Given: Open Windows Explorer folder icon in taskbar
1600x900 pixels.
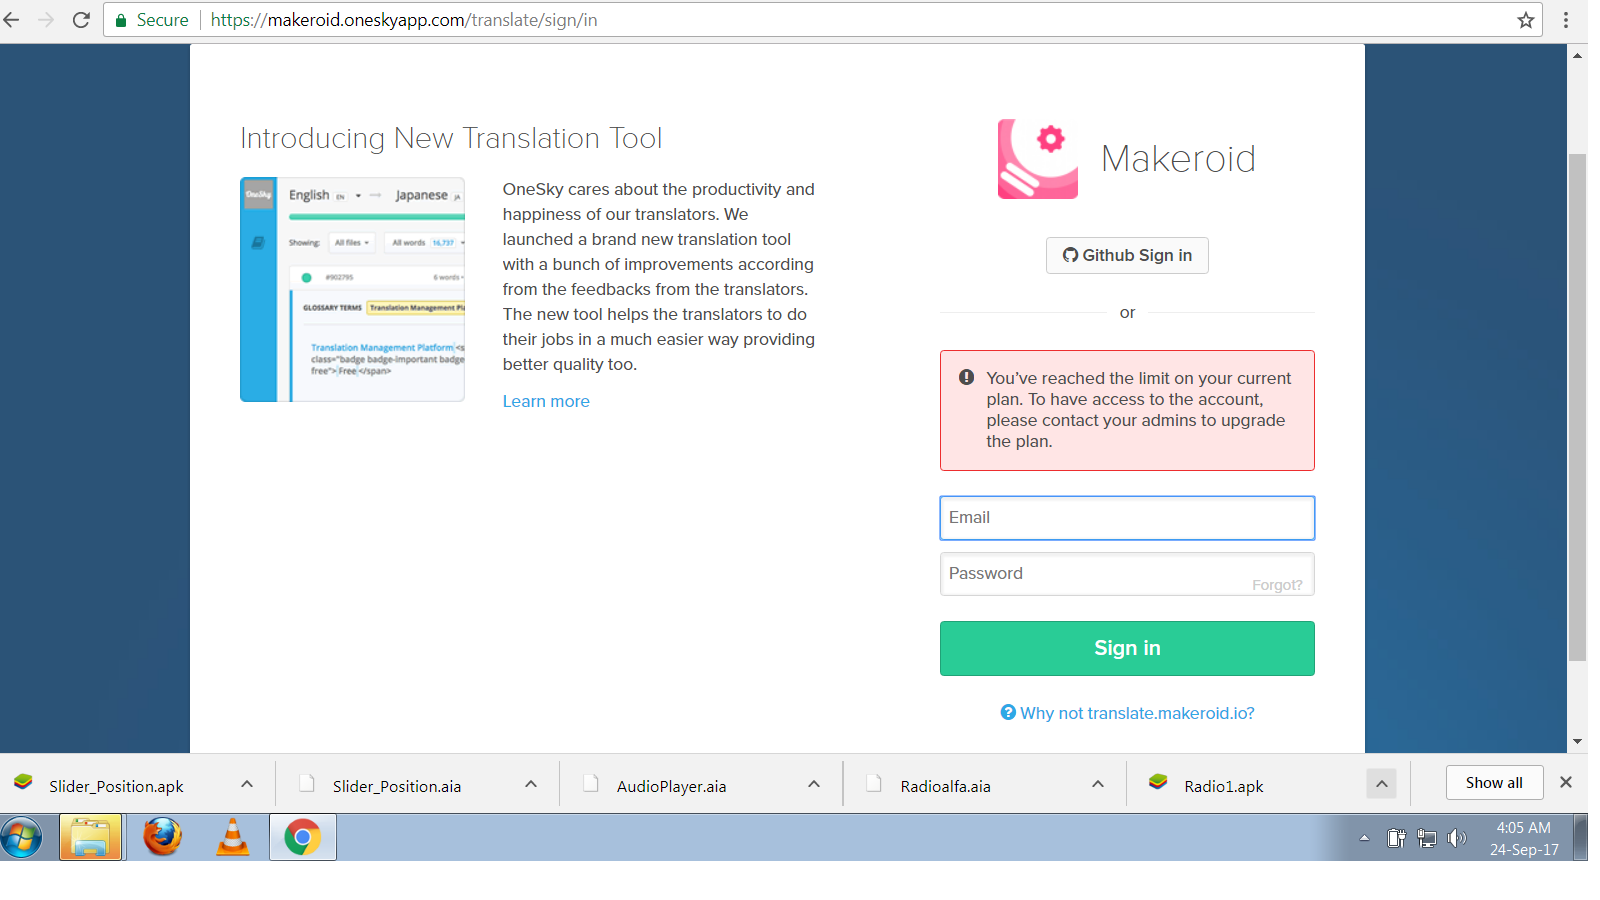Looking at the screenshot, I should (91, 837).
